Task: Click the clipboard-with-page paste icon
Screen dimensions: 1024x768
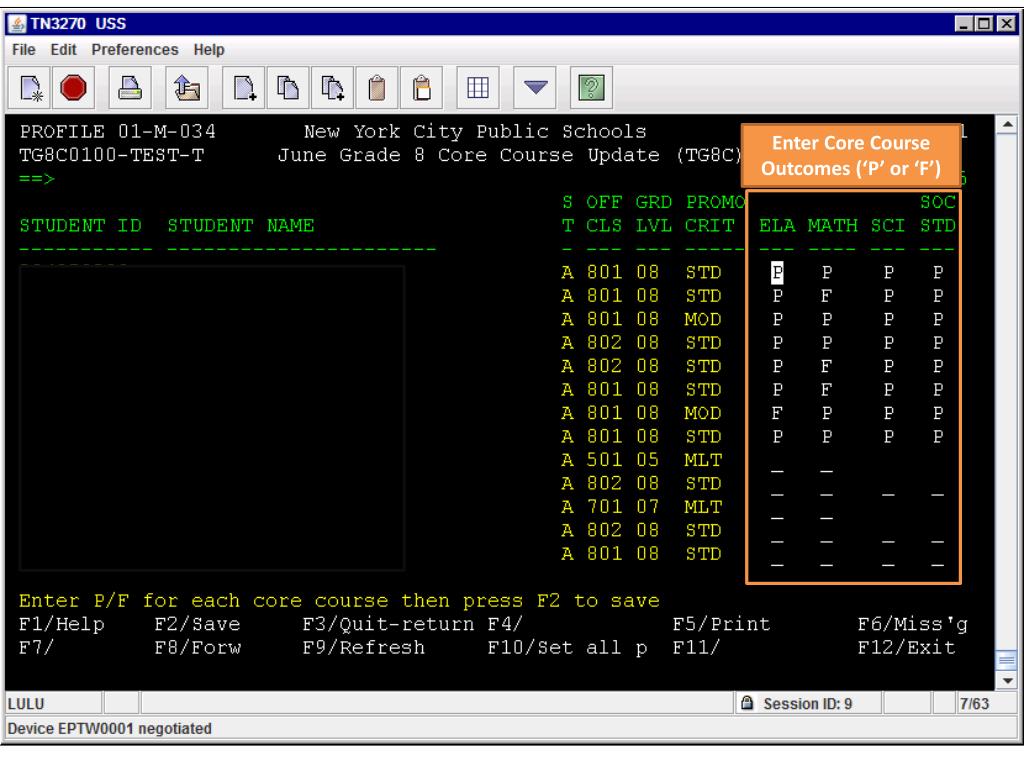Action: tap(421, 88)
